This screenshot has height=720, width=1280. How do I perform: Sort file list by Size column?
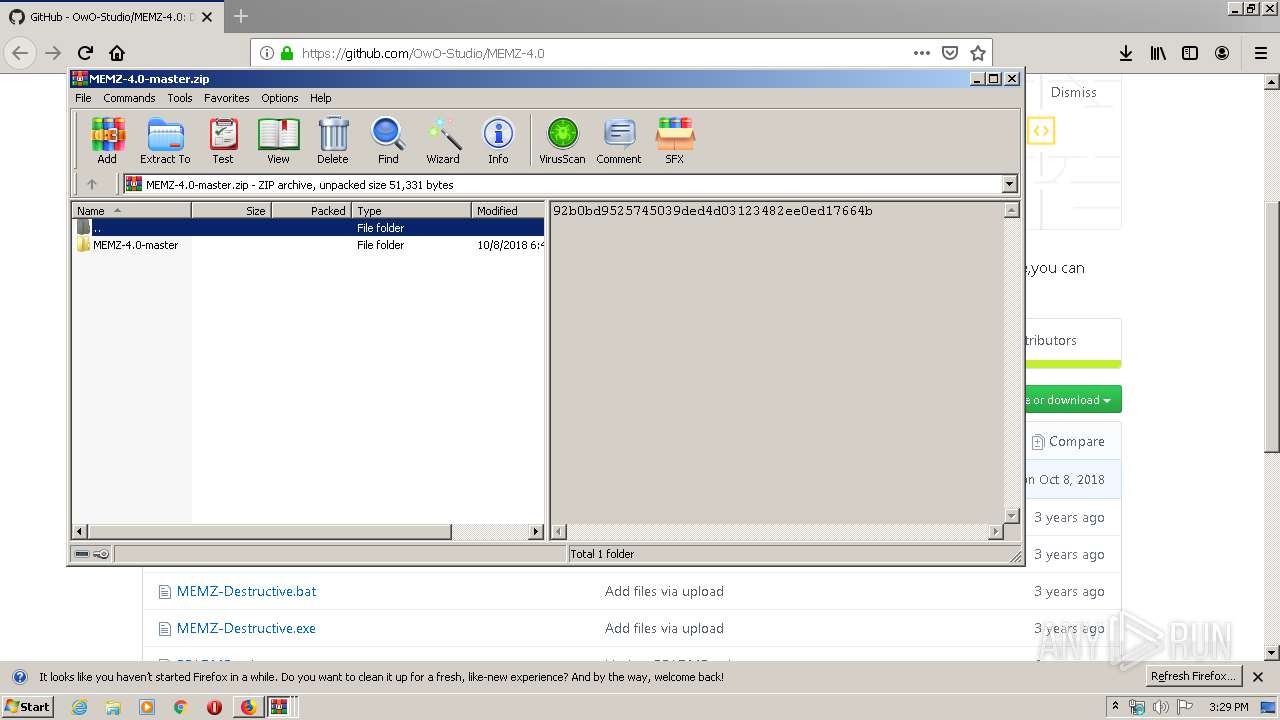(231, 210)
